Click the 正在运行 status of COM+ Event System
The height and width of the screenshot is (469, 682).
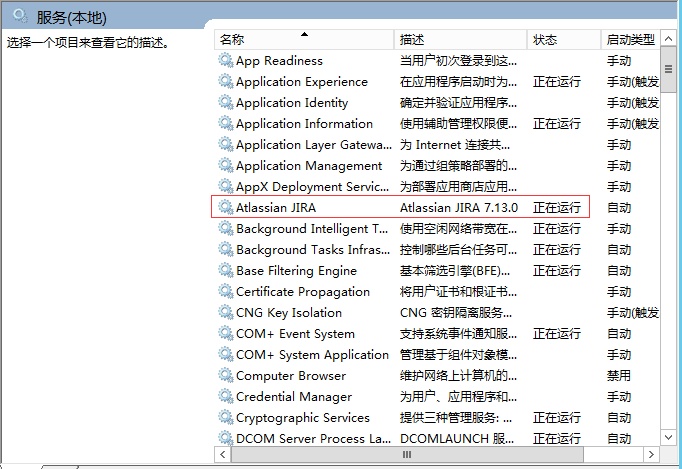coord(557,334)
